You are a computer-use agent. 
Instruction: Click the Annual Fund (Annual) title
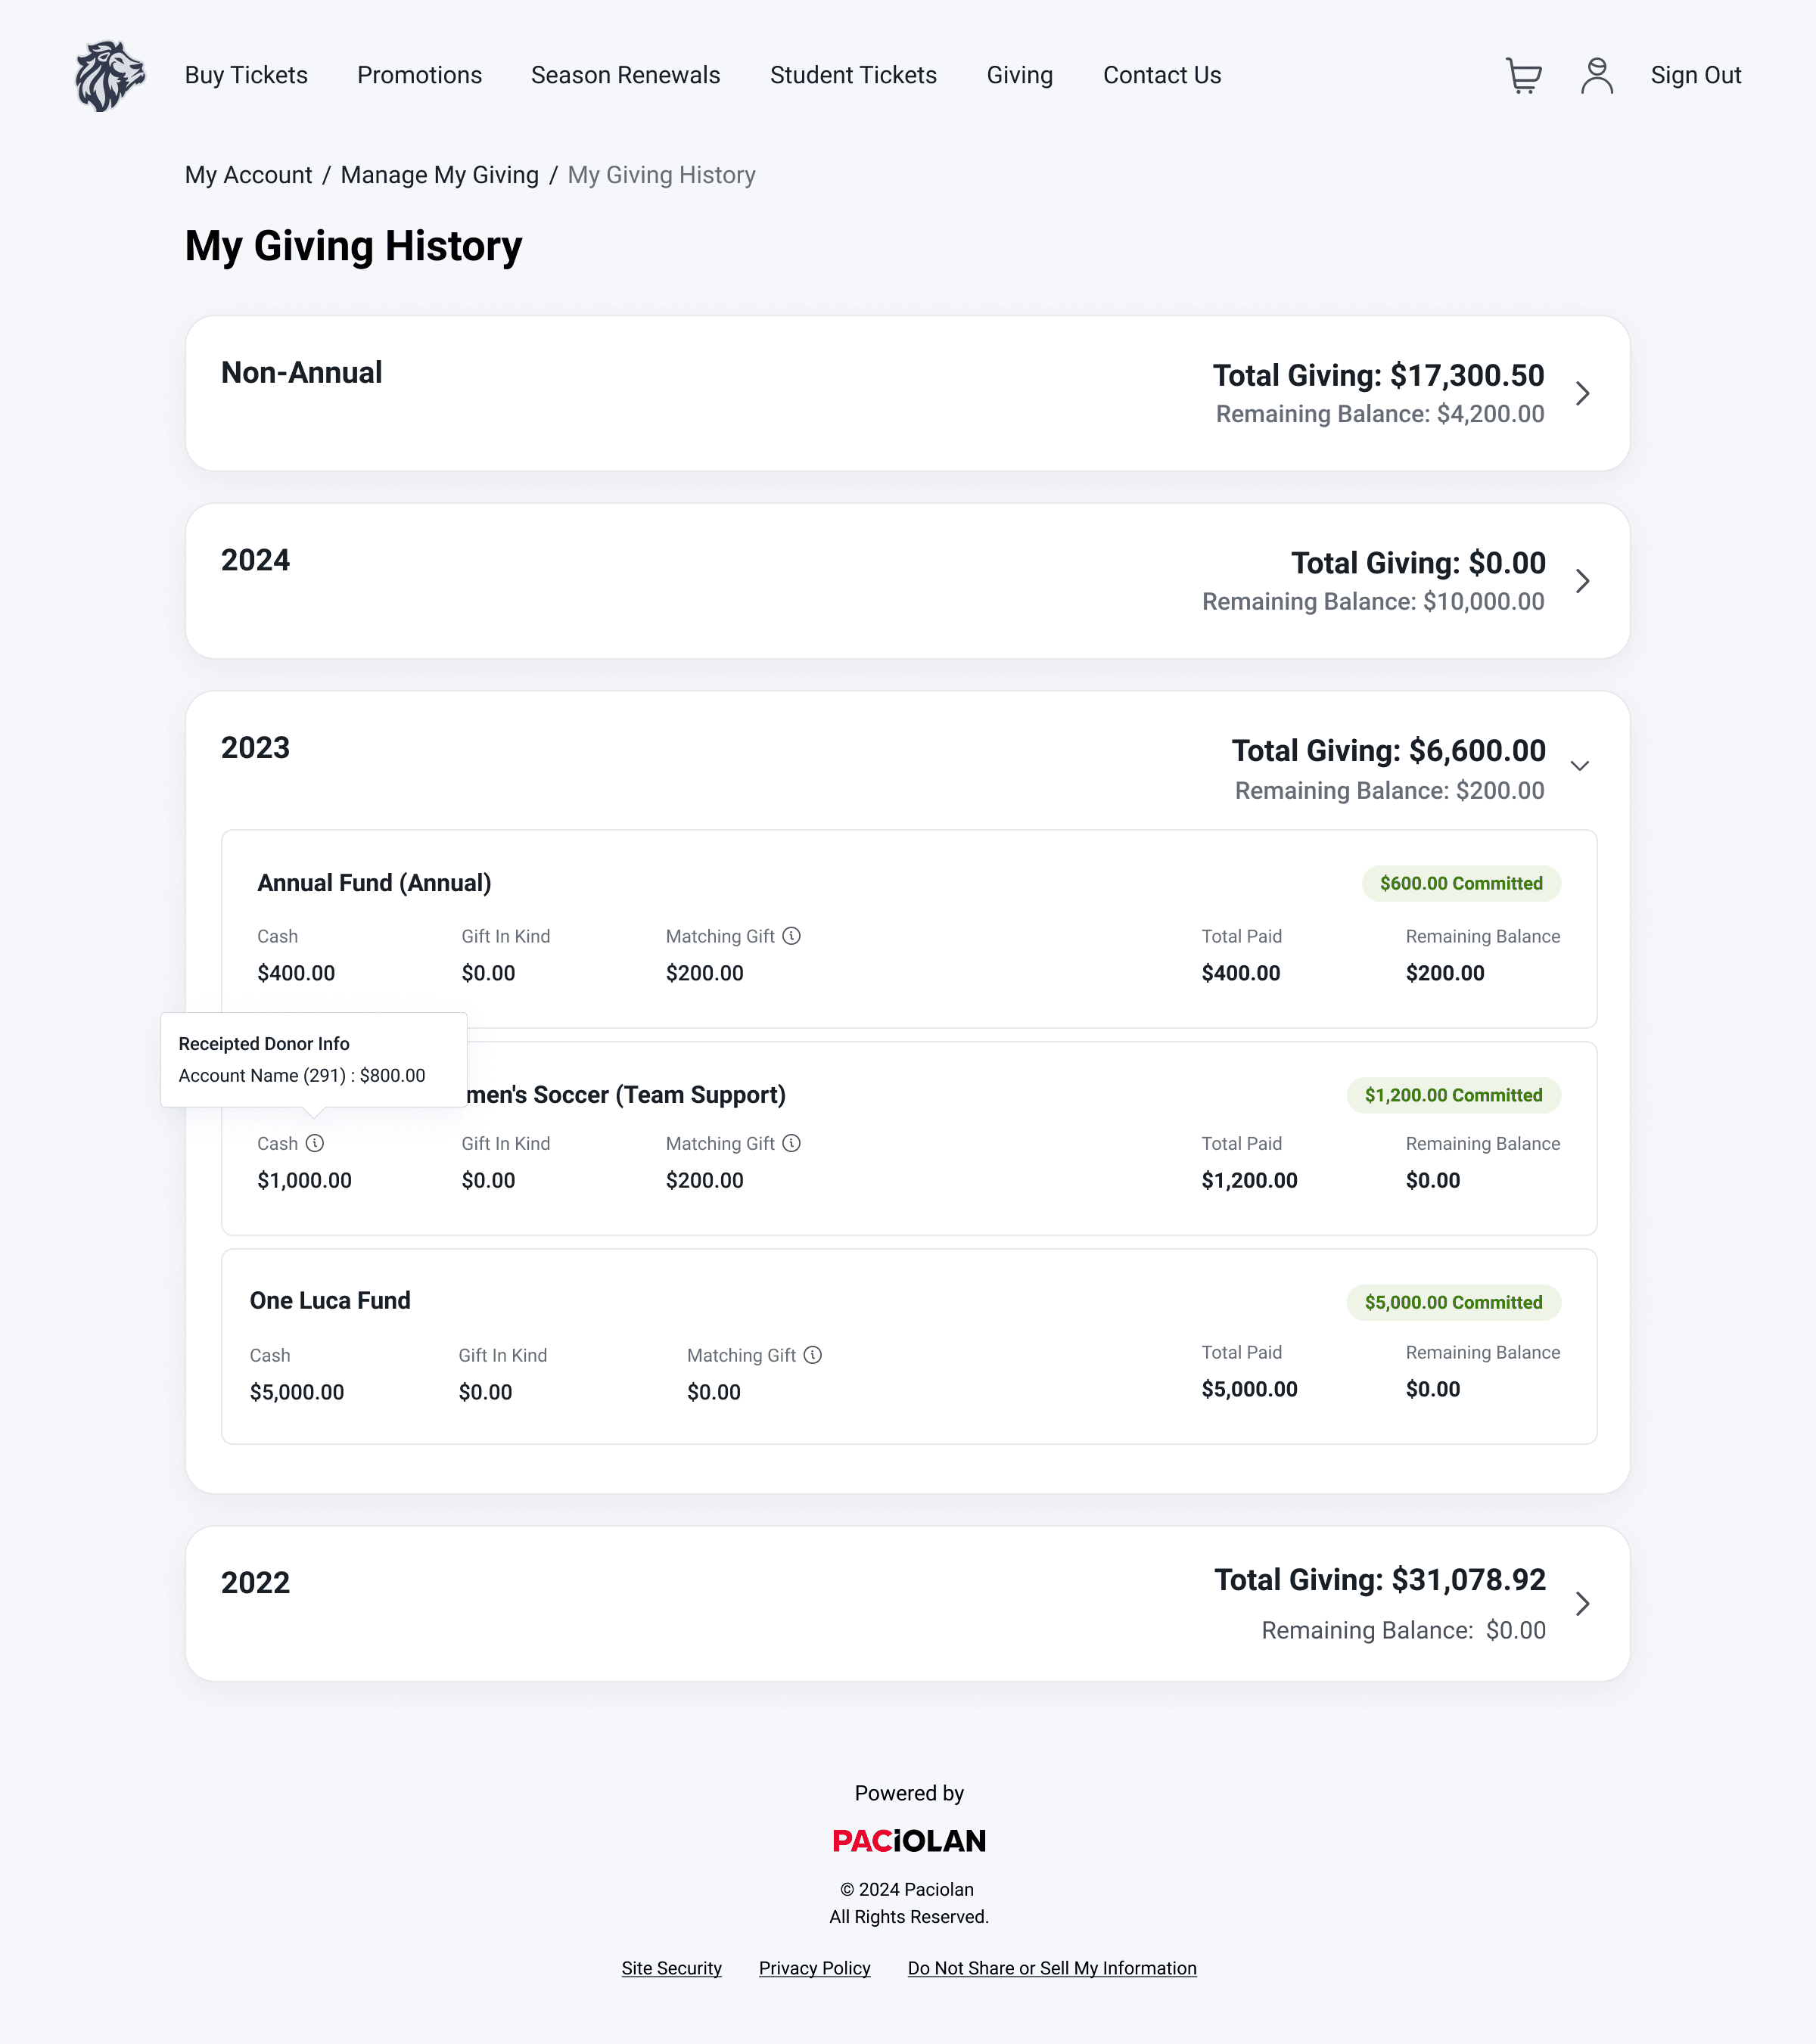point(374,883)
